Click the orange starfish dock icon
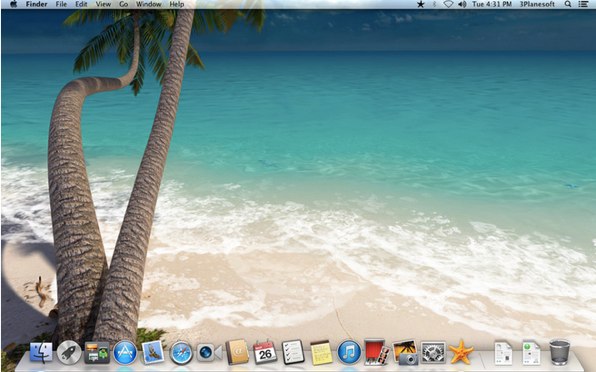 (x=461, y=353)
